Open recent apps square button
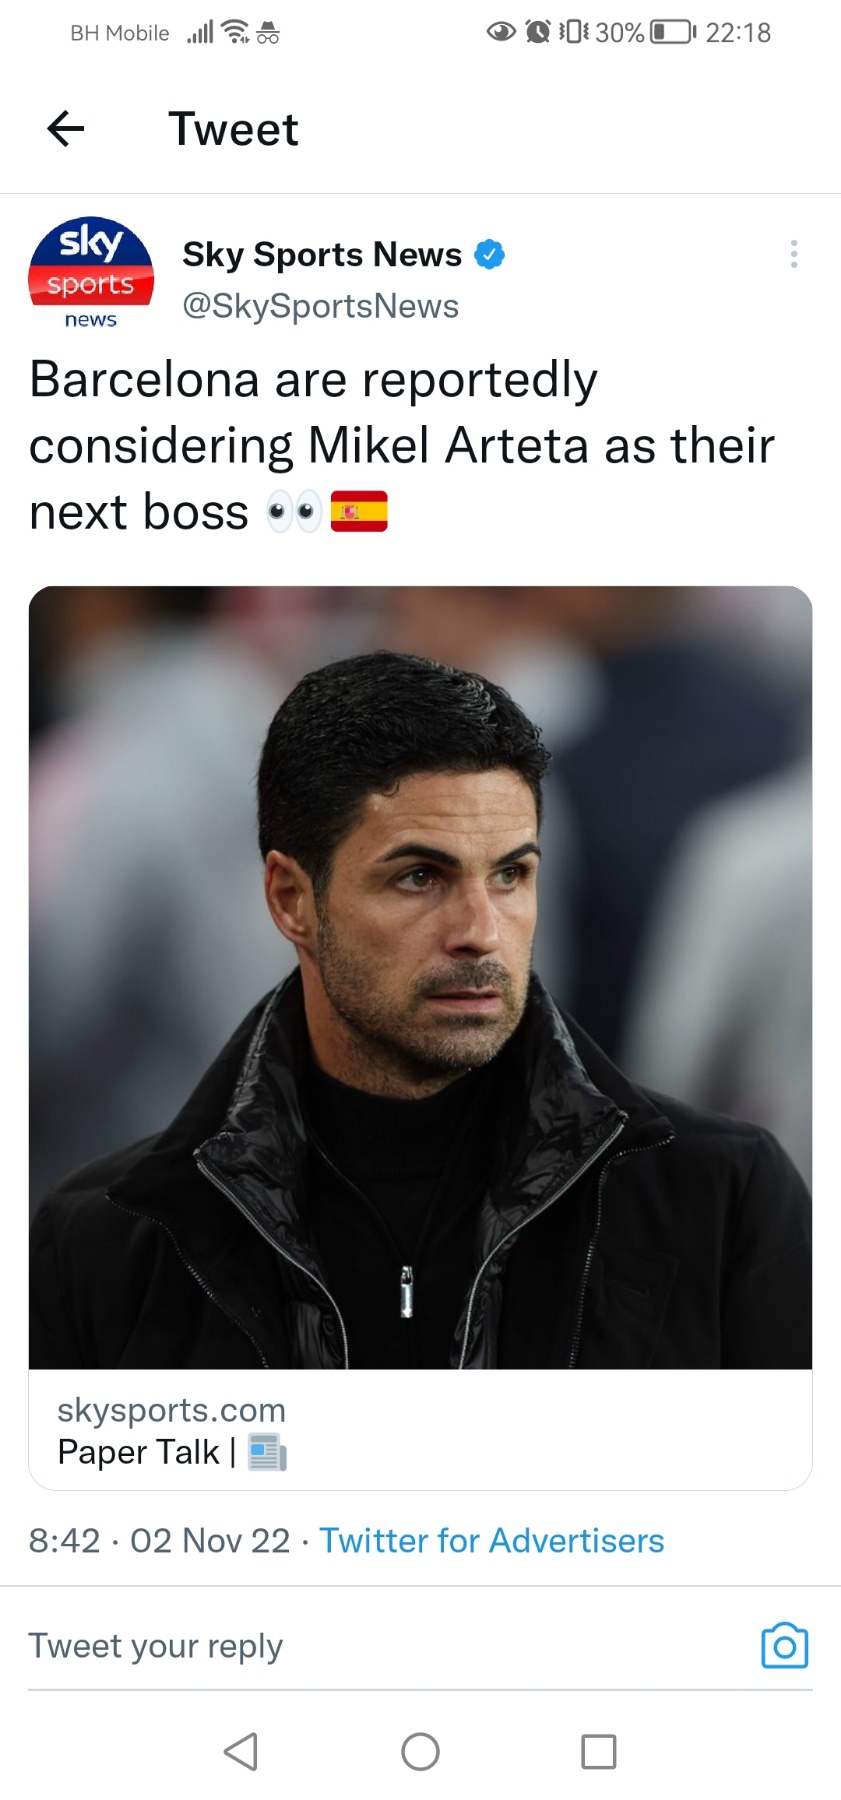 599,1752
